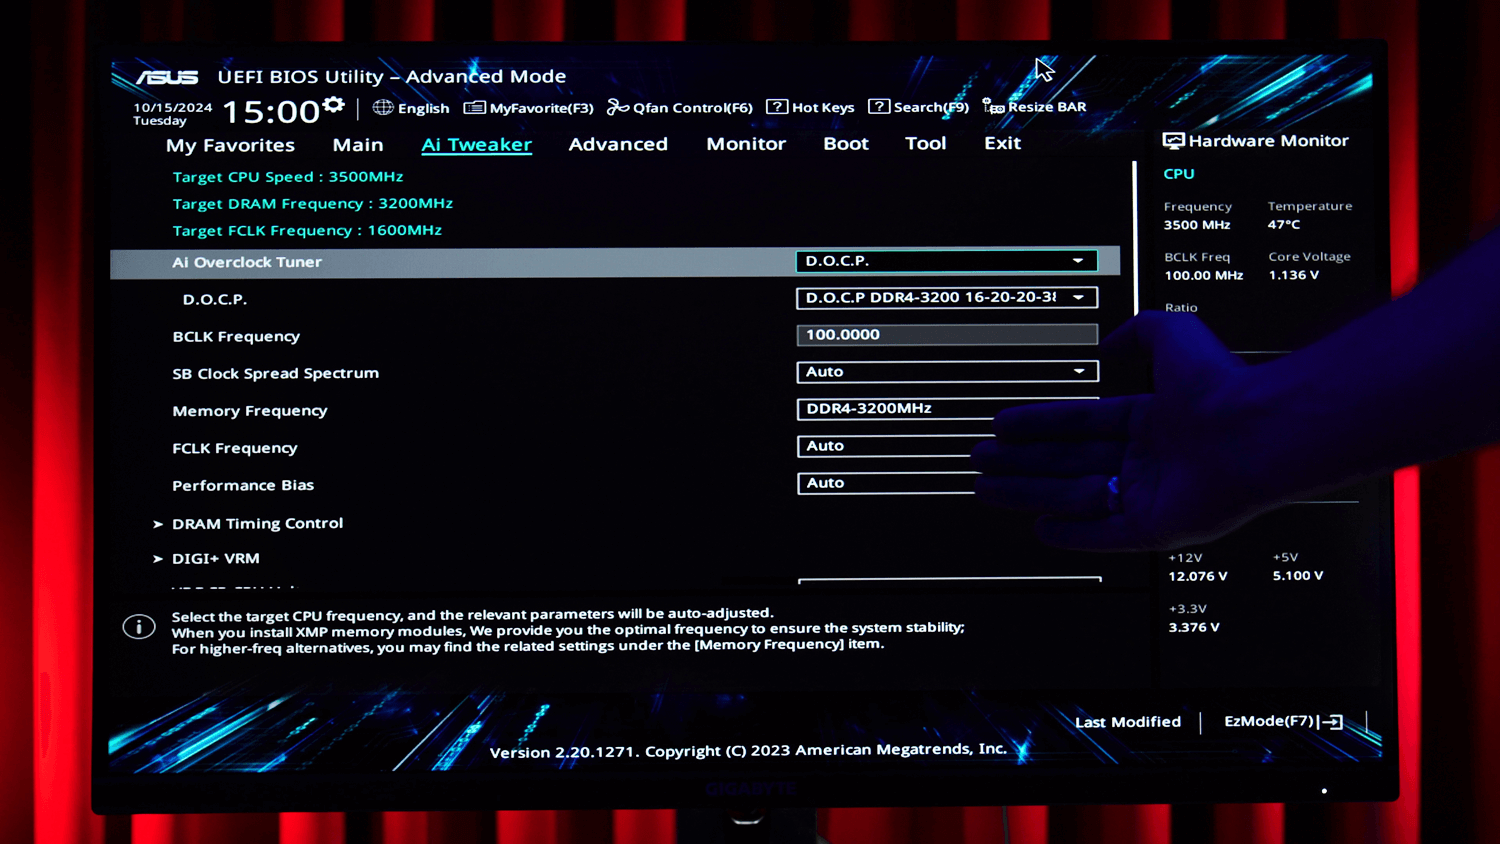Click the BIOS version copyright text
The width and height of the screenshot is (1500, 844).
coord(748,751)
